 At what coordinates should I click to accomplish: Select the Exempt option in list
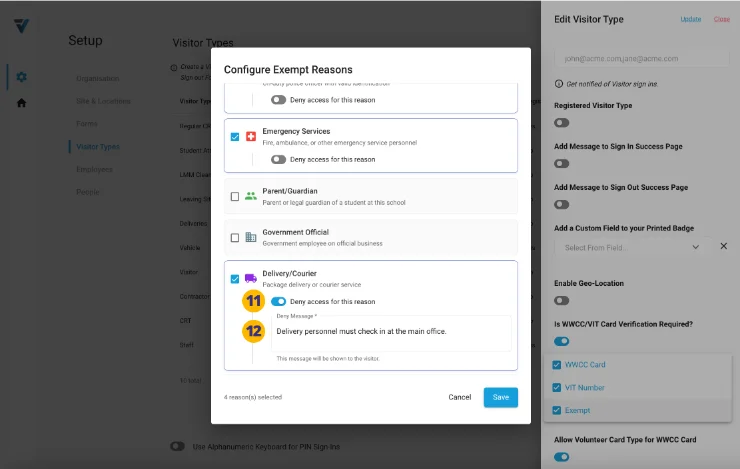click(x=577, y=410)
